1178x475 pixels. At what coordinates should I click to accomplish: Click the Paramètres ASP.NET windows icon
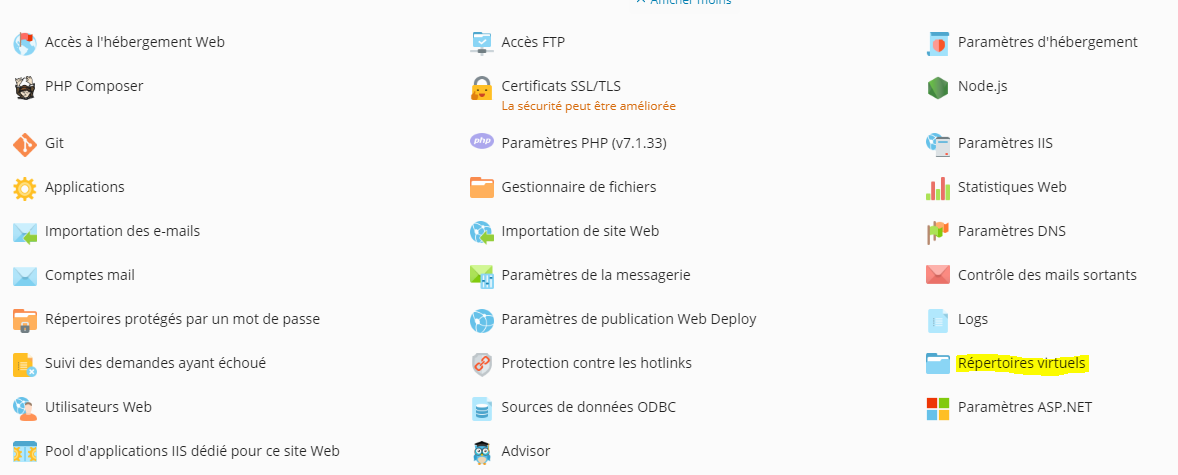pyautogui.click(x=938, y=408)
